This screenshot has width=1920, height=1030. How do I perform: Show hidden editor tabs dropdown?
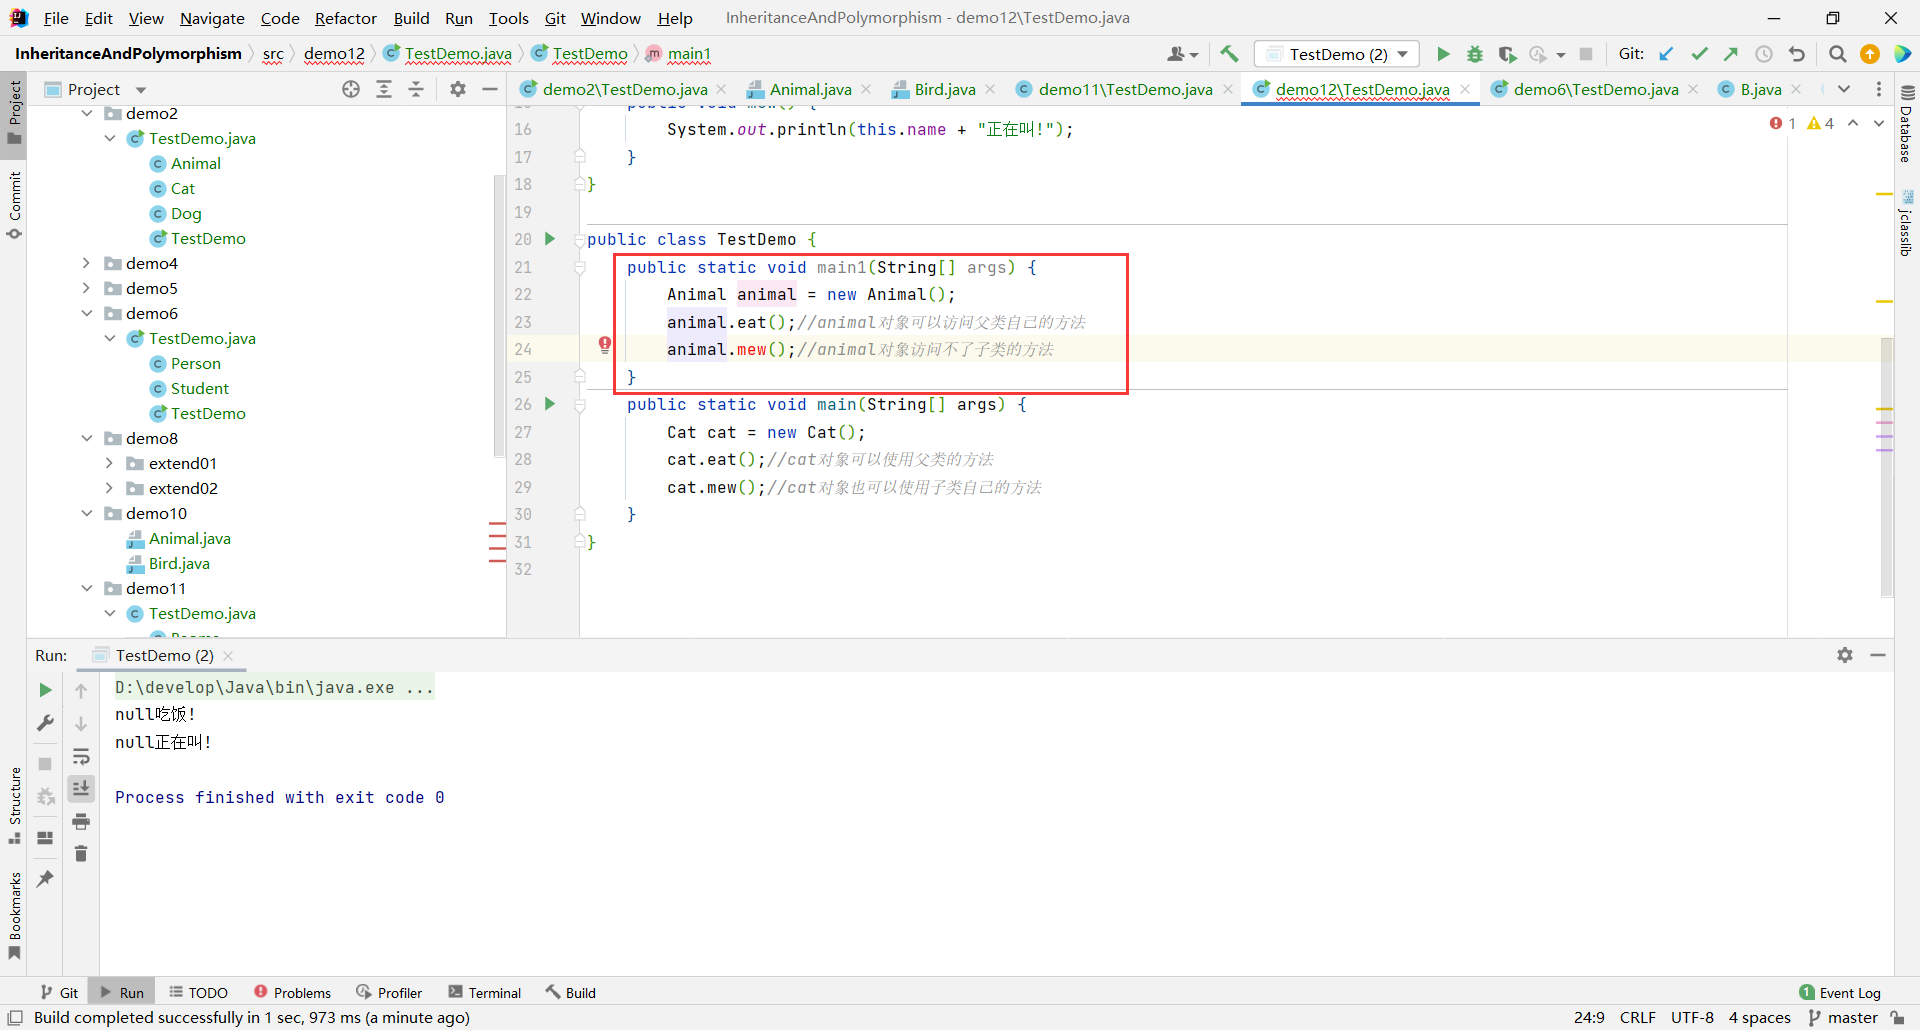coord(1844,89)
